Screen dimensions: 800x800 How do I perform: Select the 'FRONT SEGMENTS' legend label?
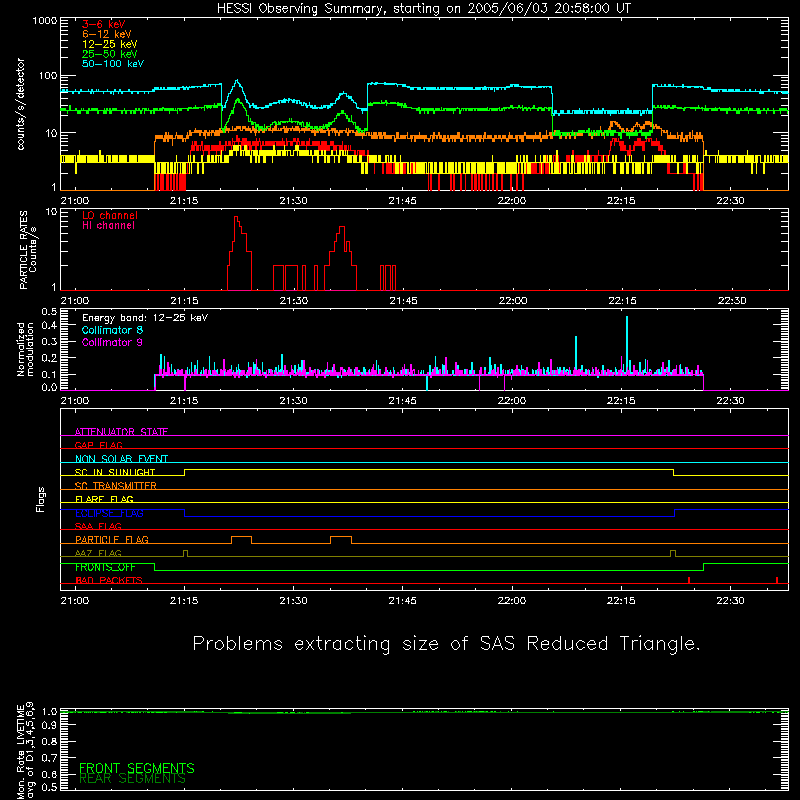point(137,768)
